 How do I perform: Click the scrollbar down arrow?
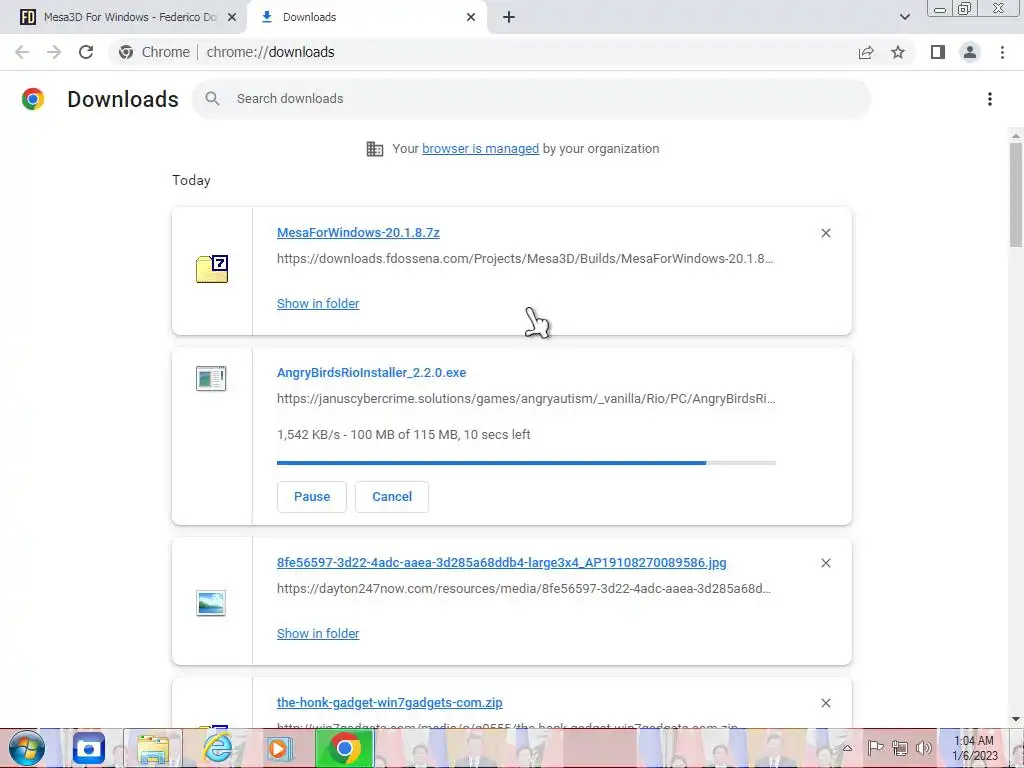click(x=1016, y=719)
